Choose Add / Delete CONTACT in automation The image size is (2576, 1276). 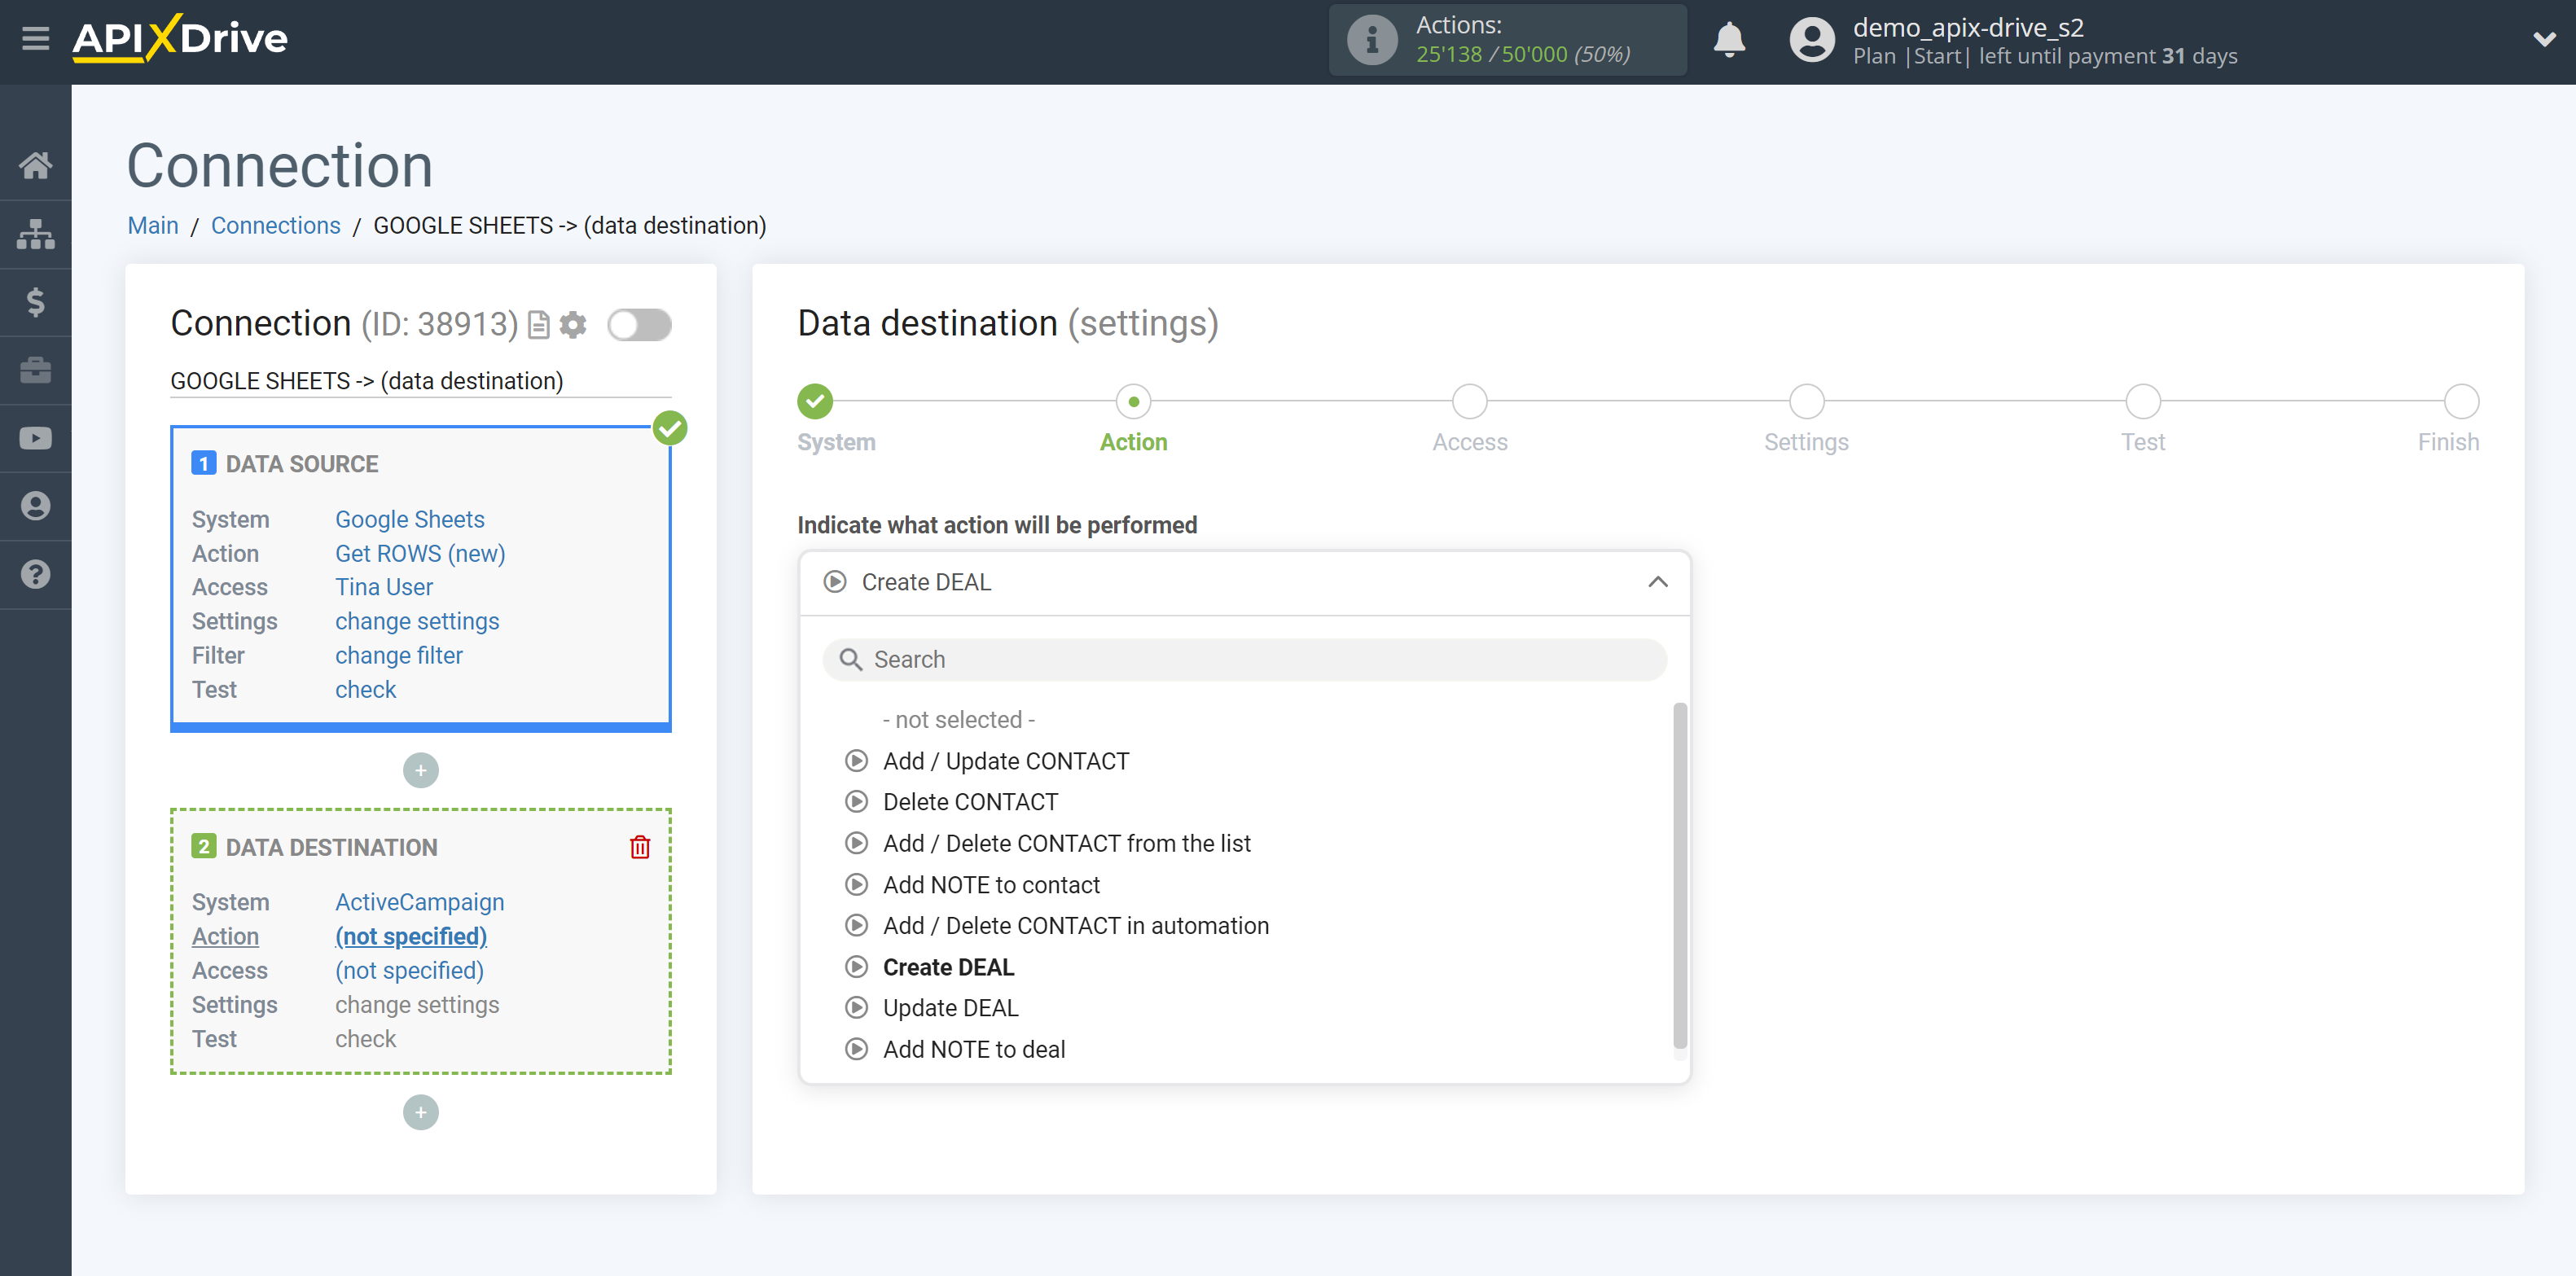pyautogui.click(x=1076, y=926)
